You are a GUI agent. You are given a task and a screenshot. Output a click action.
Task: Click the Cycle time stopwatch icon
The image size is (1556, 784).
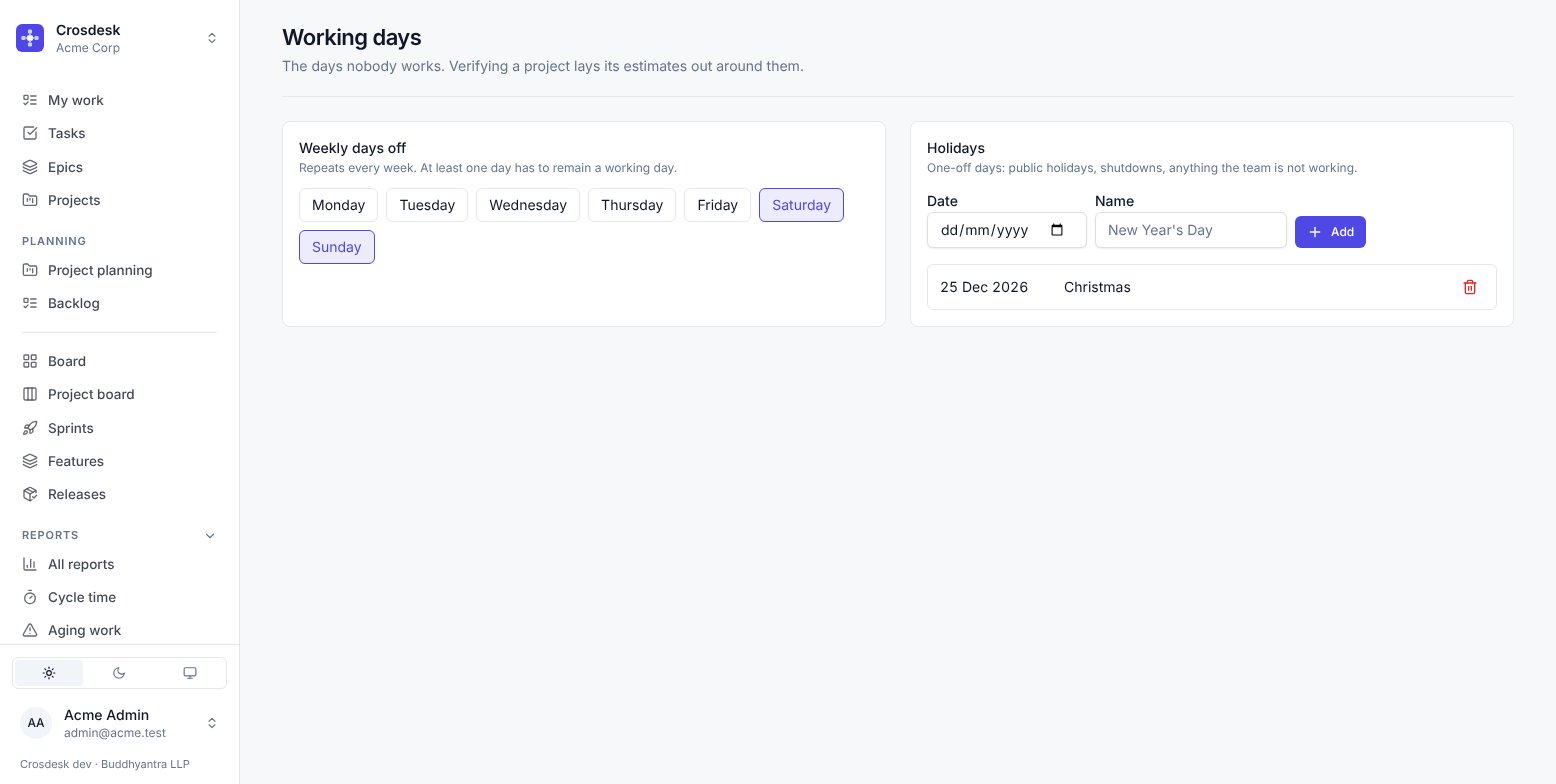(x=30, y=597)
